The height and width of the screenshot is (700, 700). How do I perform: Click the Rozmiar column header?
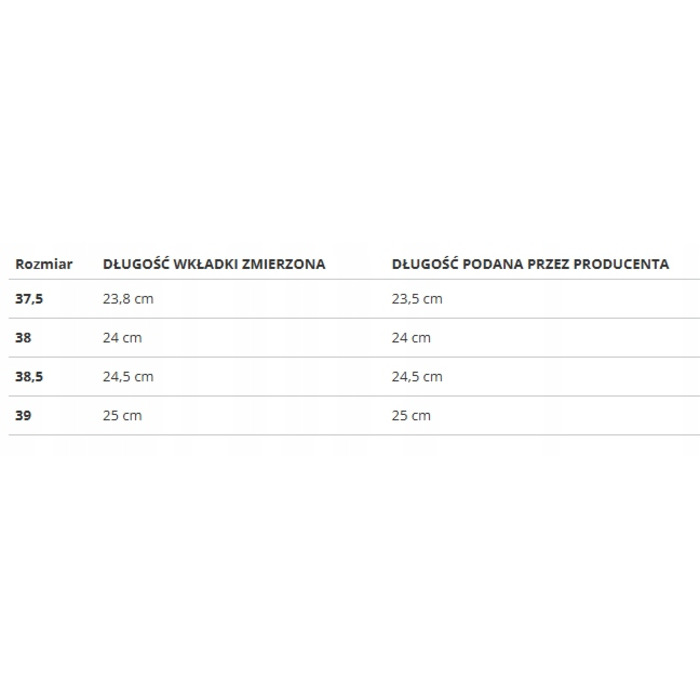44,264
